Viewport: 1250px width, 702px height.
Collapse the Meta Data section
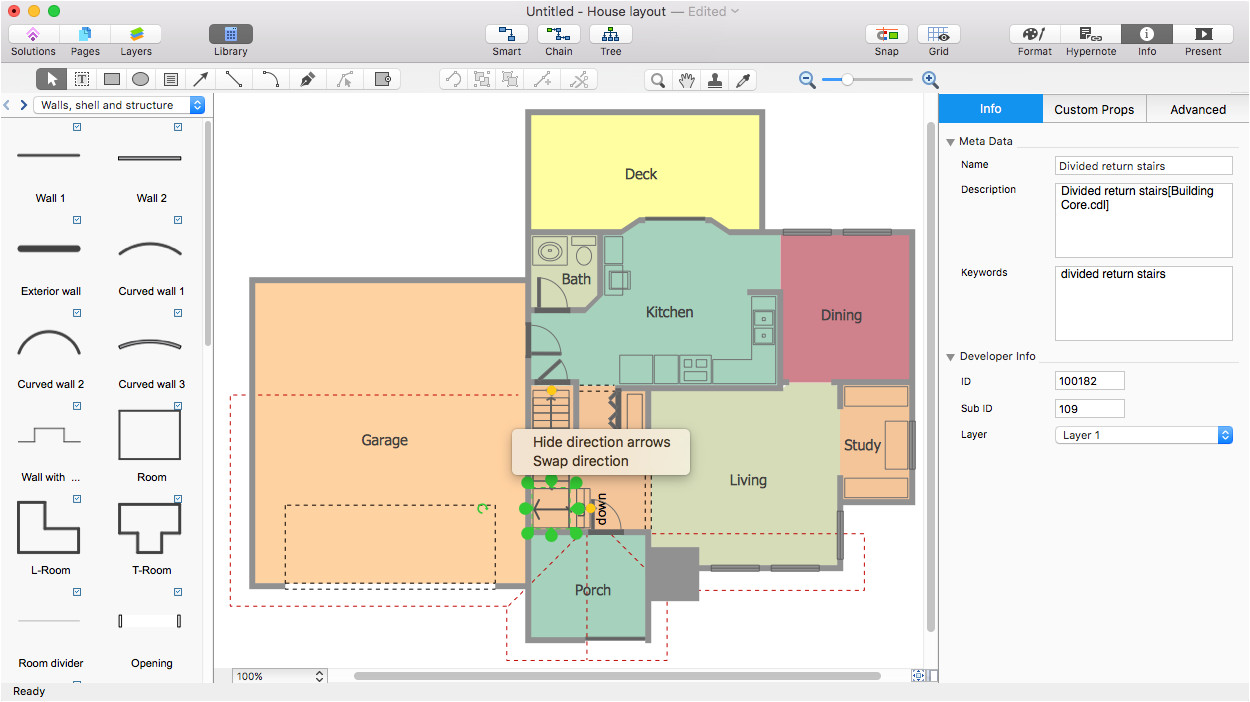coord(950,142)
